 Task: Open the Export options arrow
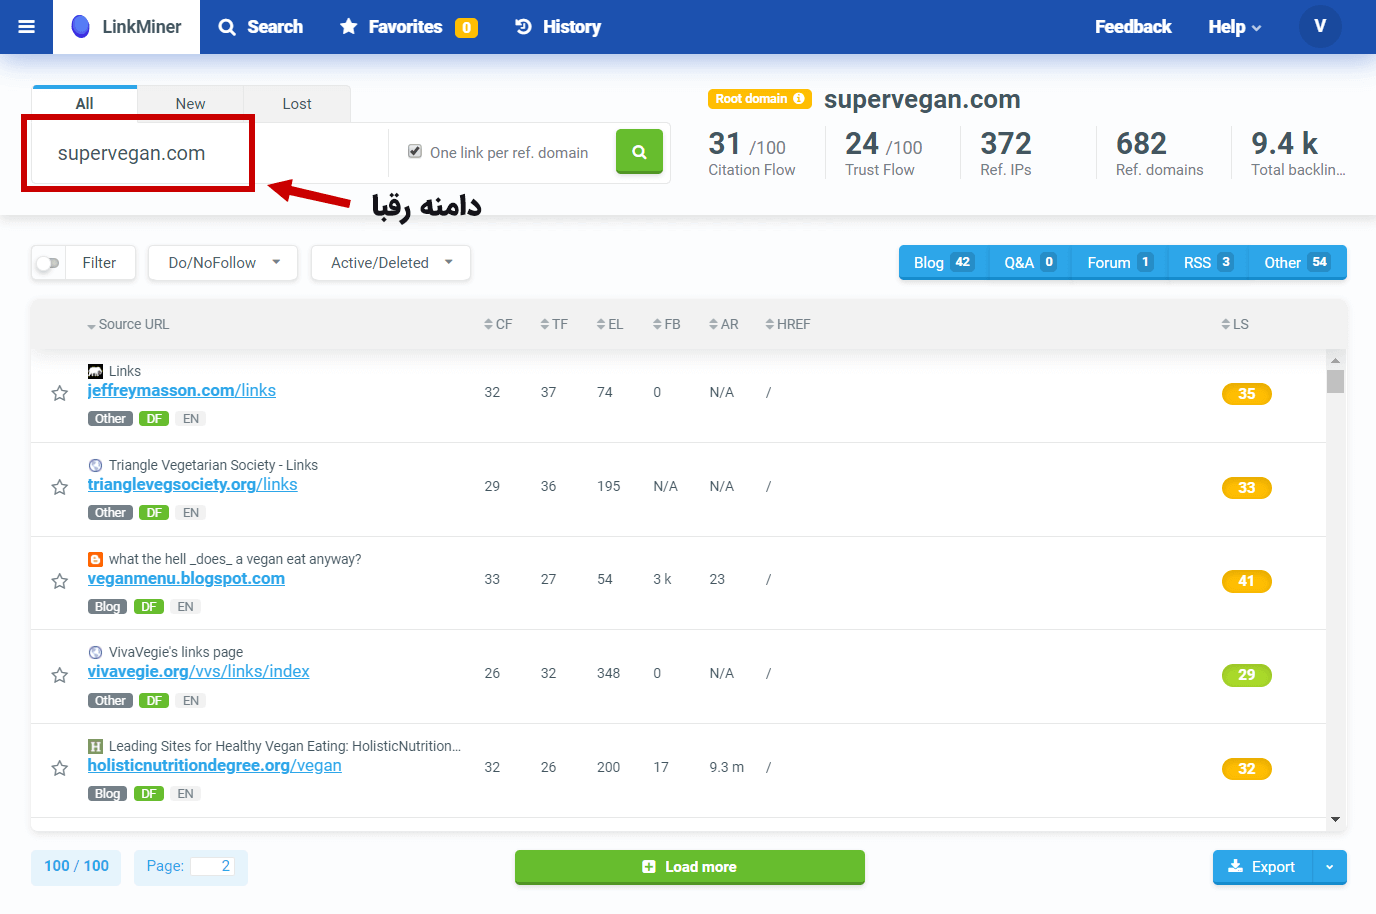pos(1329,867)
